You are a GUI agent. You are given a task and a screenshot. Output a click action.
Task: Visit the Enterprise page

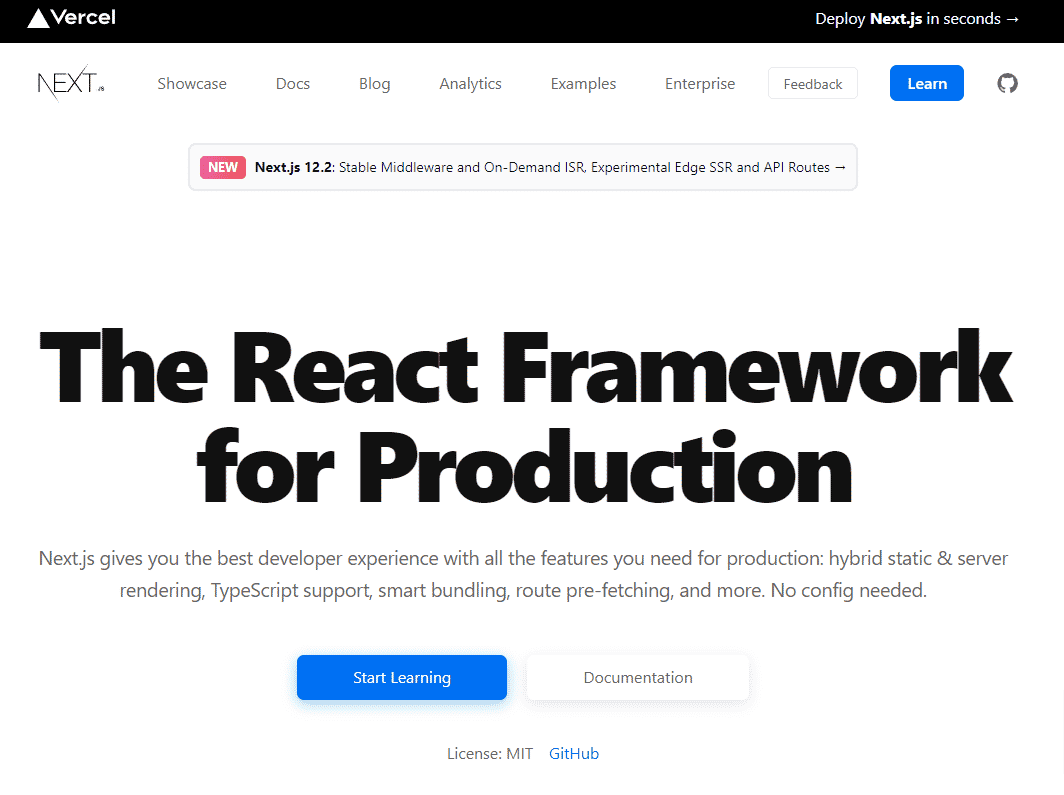[700, 83]
